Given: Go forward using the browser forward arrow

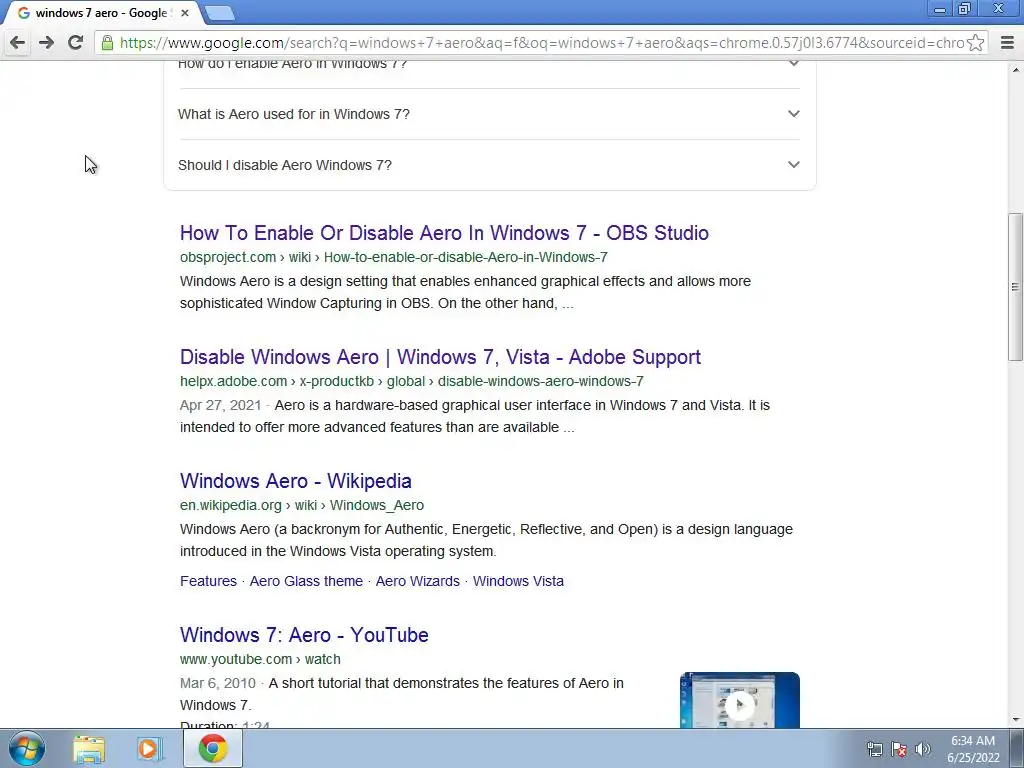Looking at the screenshot, I should tap(46, 43).
